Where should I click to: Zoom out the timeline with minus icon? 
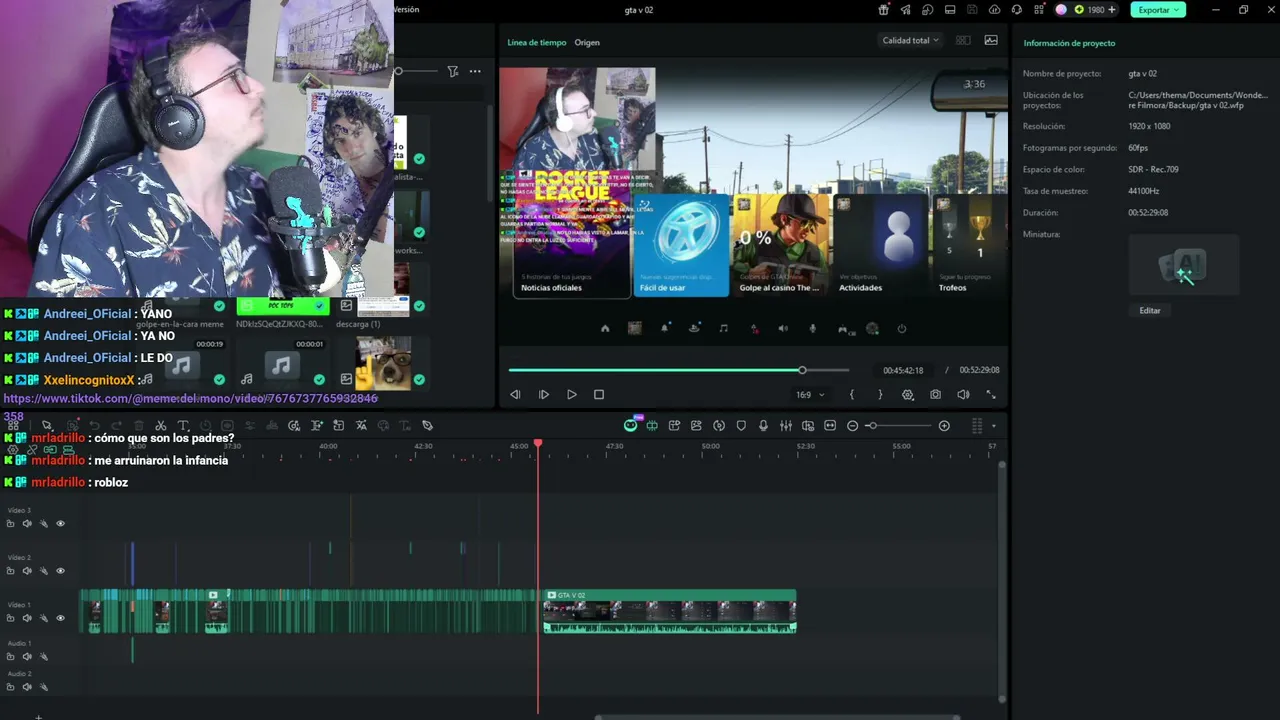coord(852,426)
